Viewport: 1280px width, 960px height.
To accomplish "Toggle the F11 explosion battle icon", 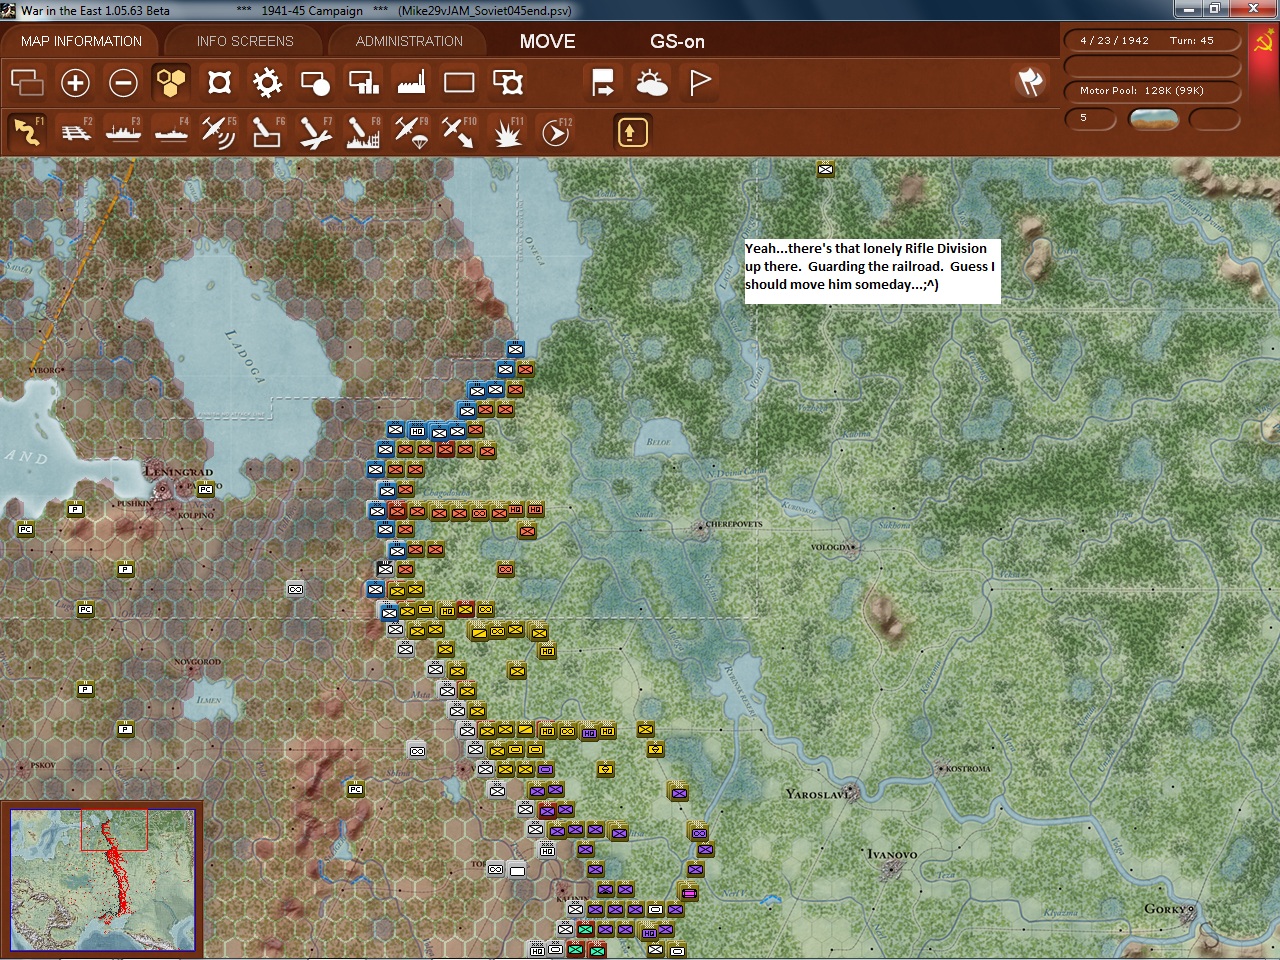I will [x=507, y=132].
